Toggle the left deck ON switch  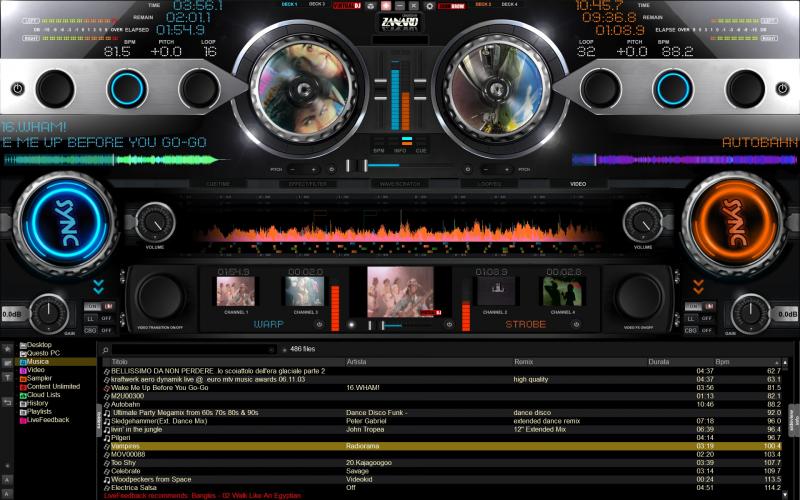pyautogui.click(x=98, y=306)
